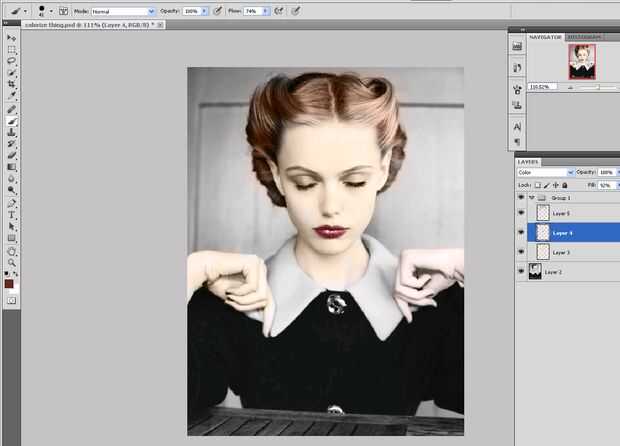Viewport: 620px width, 446px height.
Task: Select Layer 3 in Layers panel
Action: (574, 252)
